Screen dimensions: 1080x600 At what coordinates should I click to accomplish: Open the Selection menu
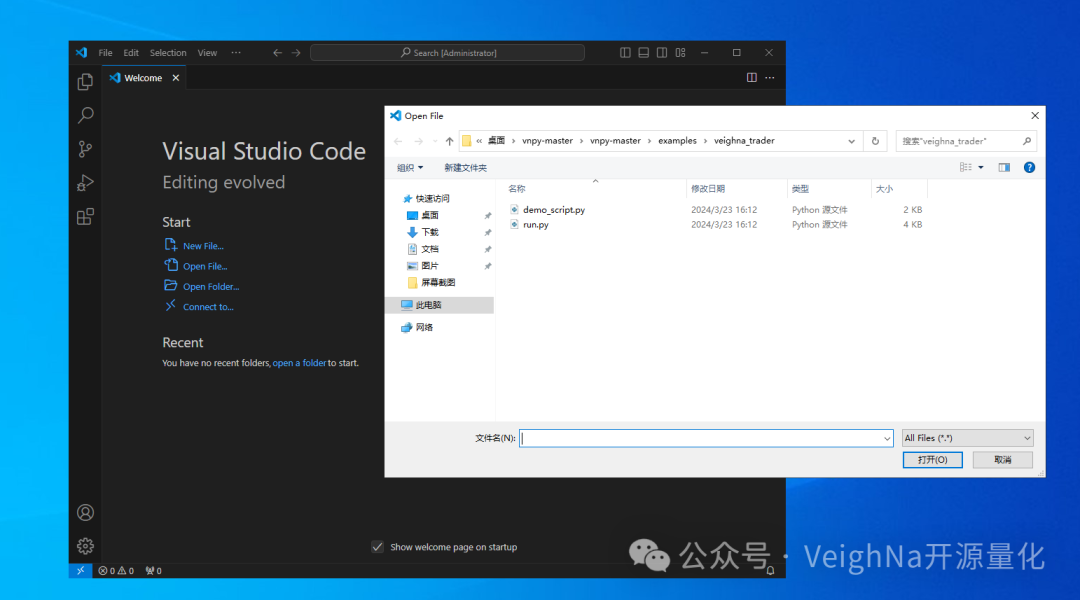point(168,53)
